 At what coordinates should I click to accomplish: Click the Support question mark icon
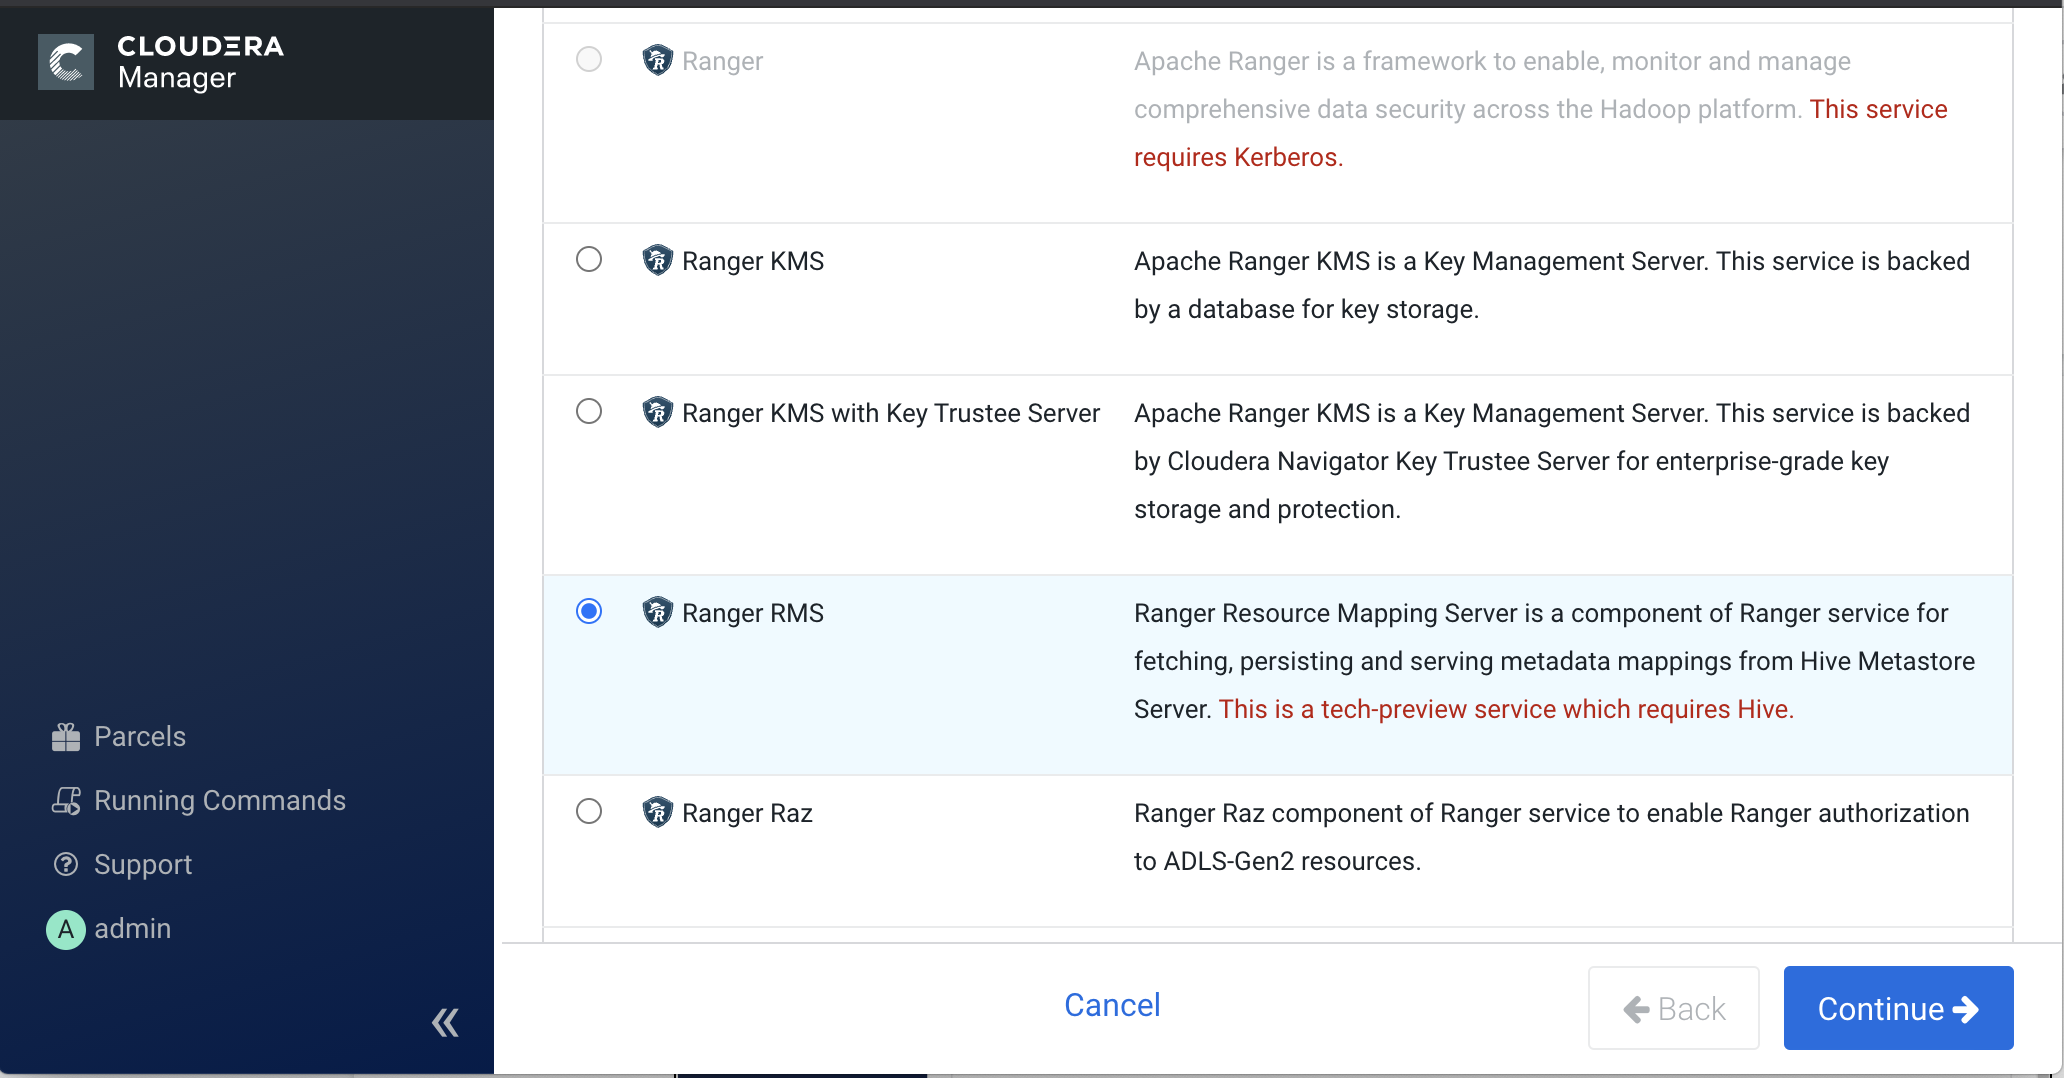pos(66,865)
